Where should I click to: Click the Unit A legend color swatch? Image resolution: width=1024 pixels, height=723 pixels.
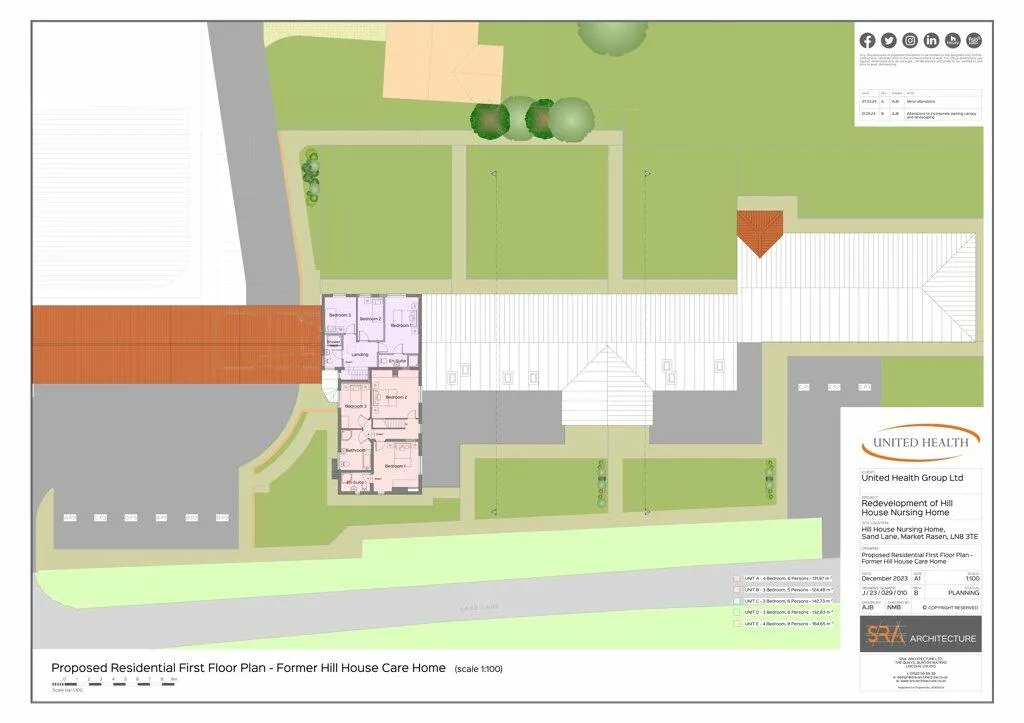click(736, 578)
